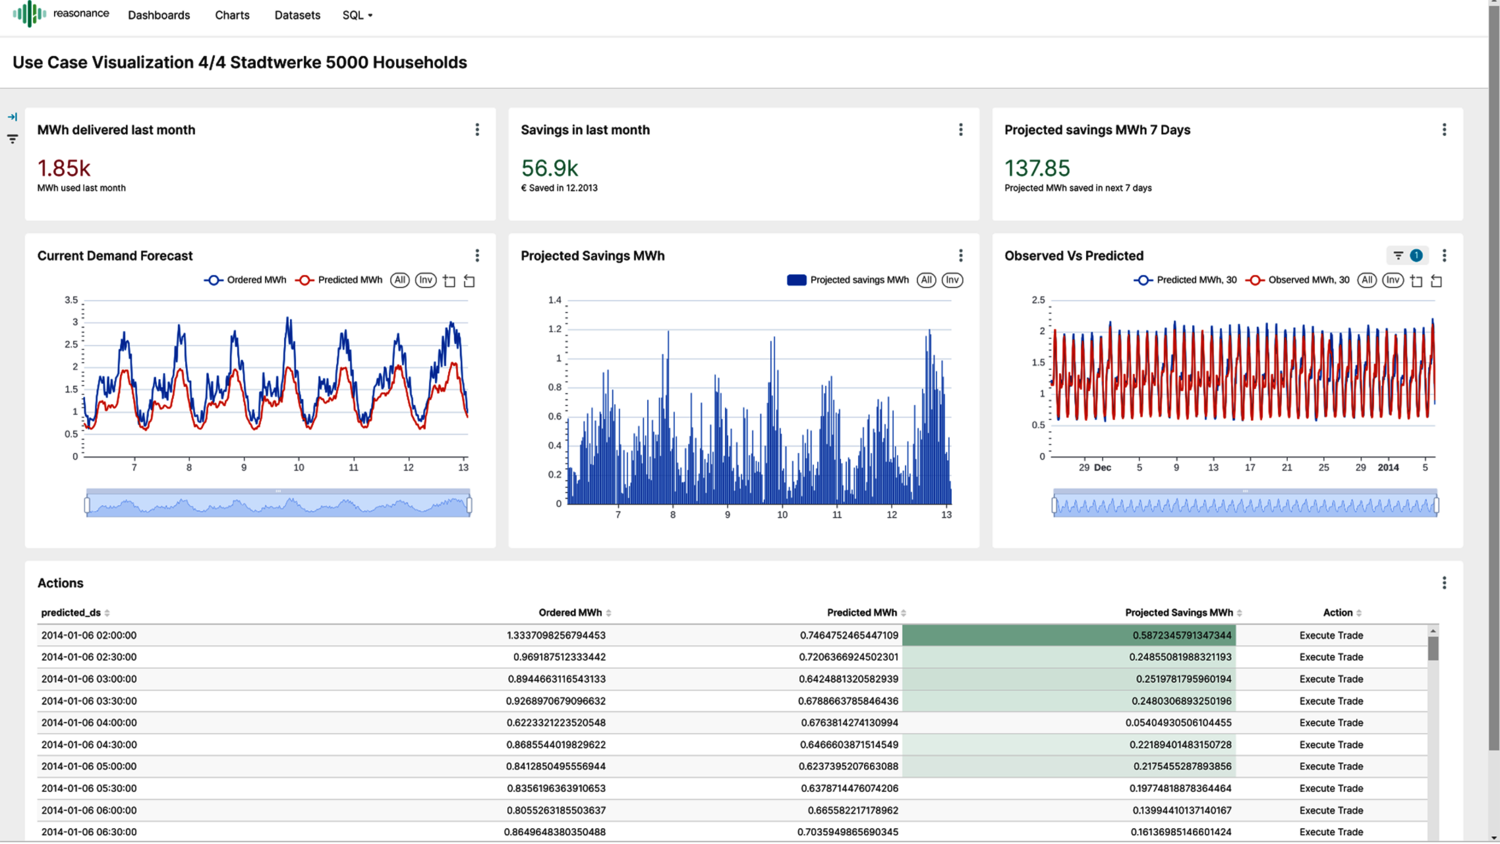Click All button on Current Demand Forecast legend

click(400, 280)
